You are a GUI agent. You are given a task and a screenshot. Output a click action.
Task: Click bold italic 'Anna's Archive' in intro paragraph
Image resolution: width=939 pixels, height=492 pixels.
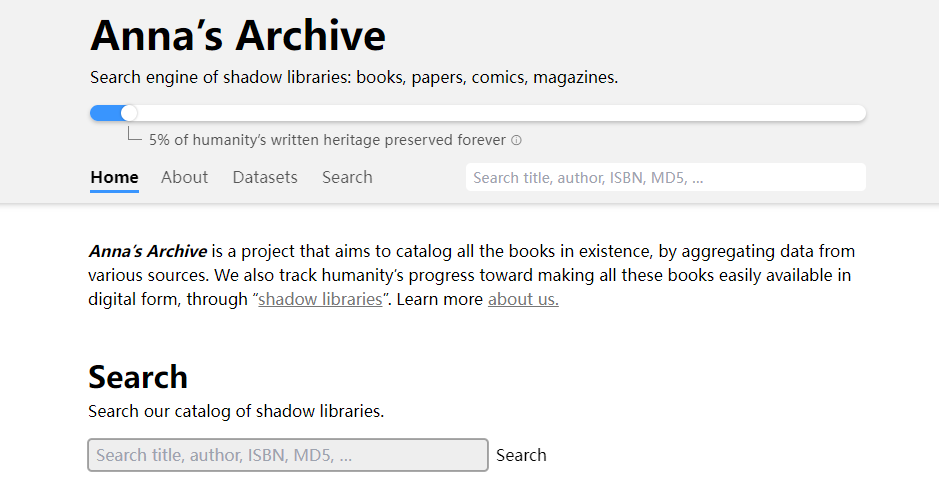click(148, 251)
